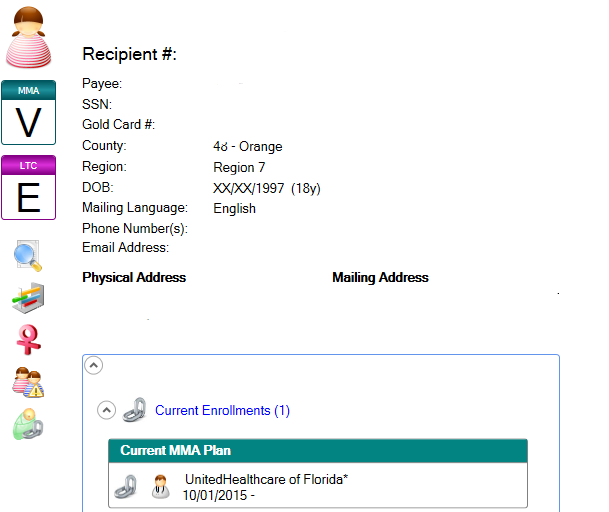Click chain icon beside Current Enrollments

click(x=134, y=411)
